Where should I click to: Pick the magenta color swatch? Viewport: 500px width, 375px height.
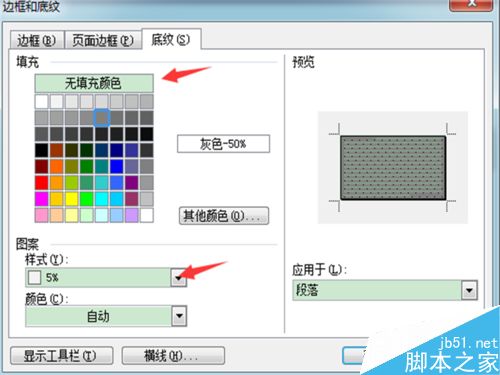[x=42, y=199]
